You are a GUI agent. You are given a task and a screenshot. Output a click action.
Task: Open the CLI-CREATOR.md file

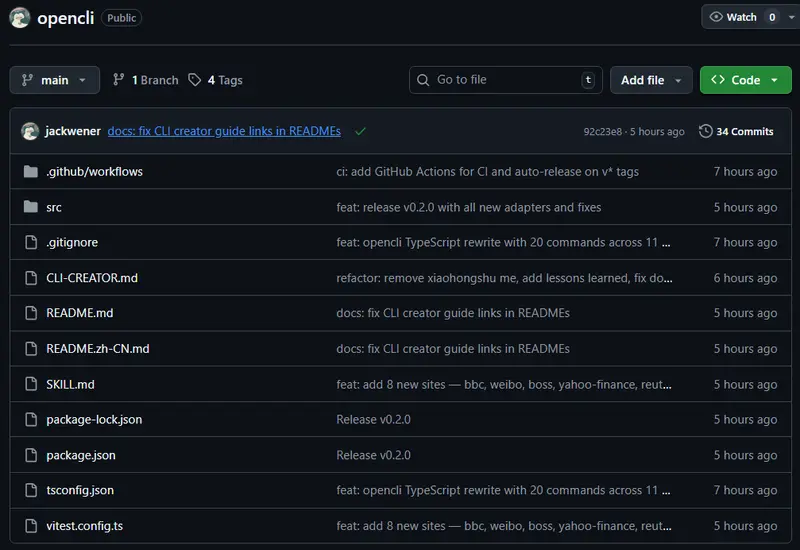92,278
